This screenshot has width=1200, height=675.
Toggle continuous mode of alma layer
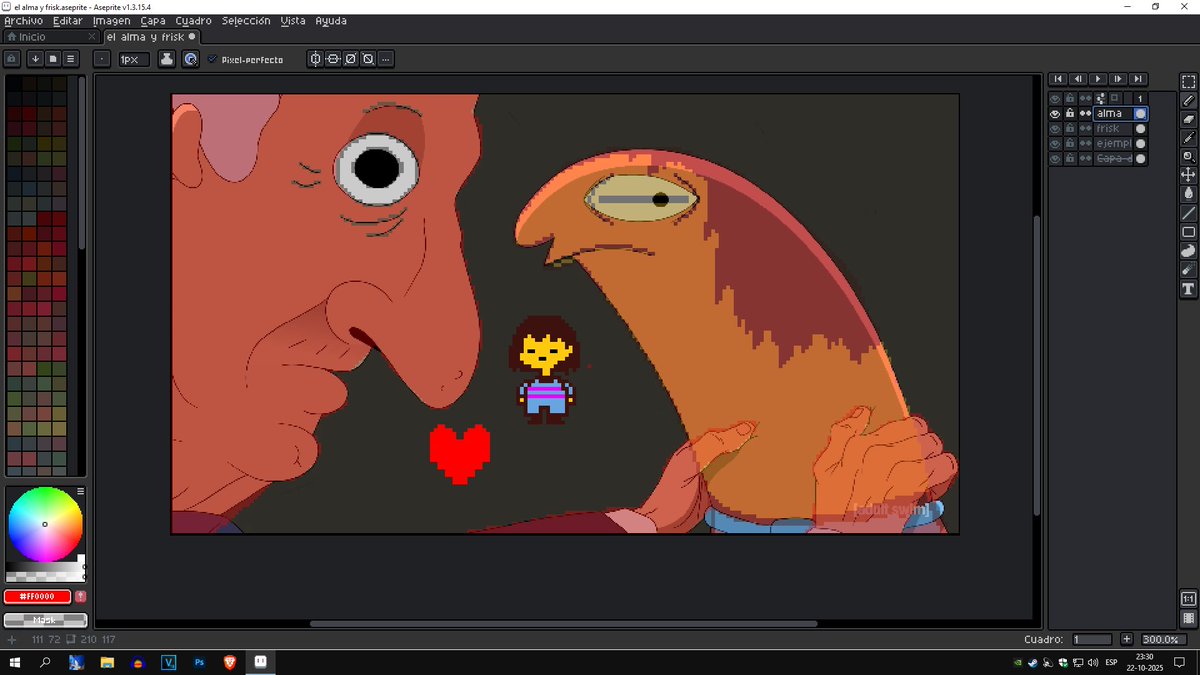pos(1085,114)
